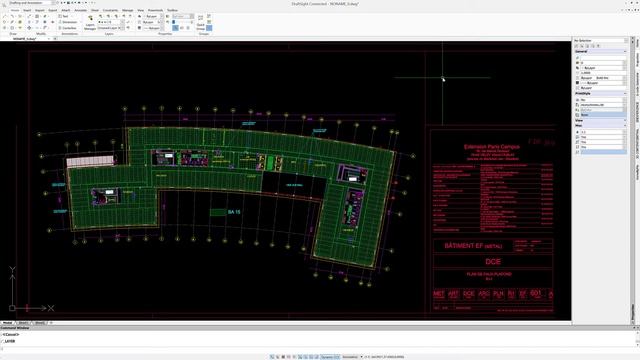
Task: Open the line color ByLayer dropdown in ribbon
Action: pos(153,16)
